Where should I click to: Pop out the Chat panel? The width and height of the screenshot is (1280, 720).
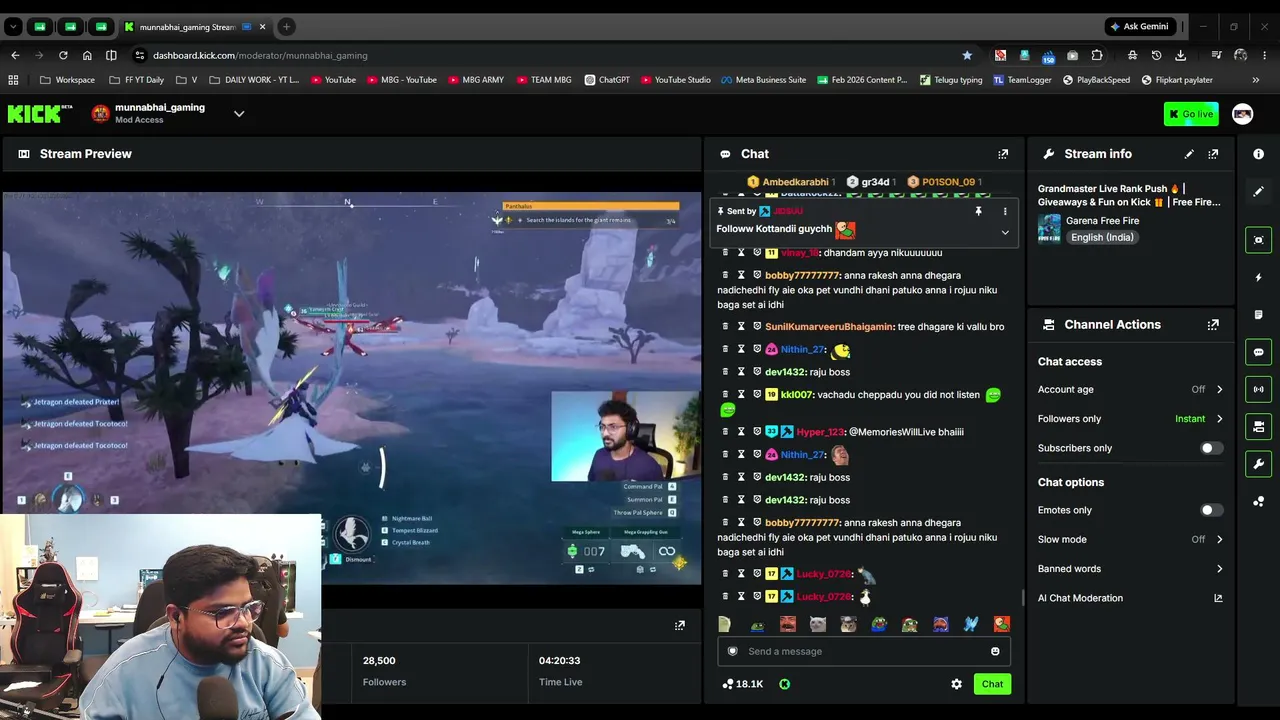pos(1003,154)
